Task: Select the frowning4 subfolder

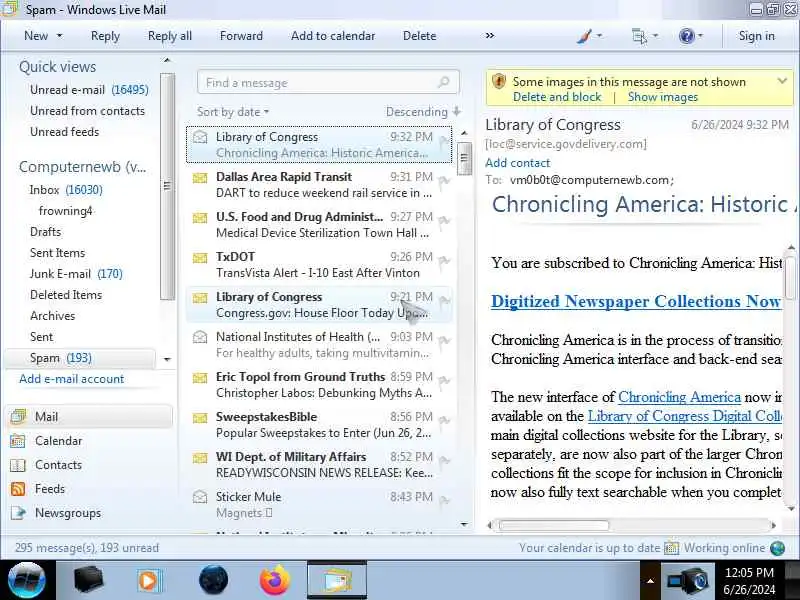Action: [65, 211]
